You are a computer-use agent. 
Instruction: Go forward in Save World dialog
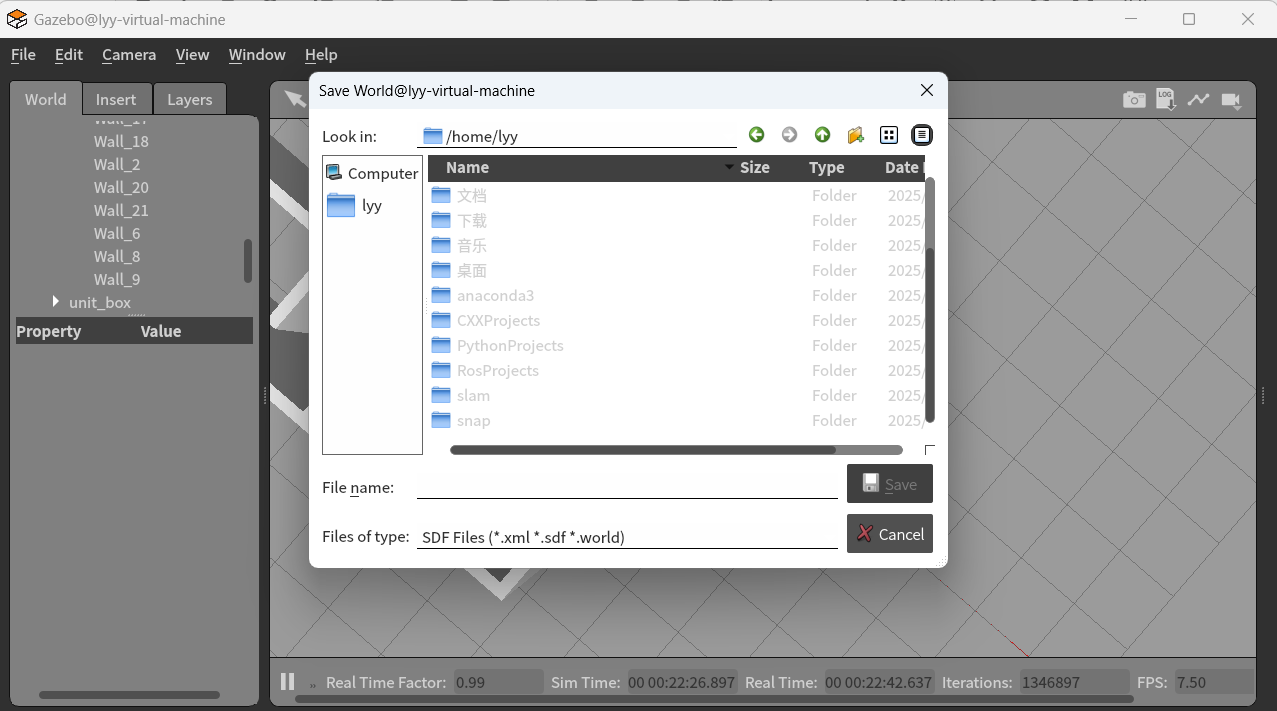(x=789, y=135)
